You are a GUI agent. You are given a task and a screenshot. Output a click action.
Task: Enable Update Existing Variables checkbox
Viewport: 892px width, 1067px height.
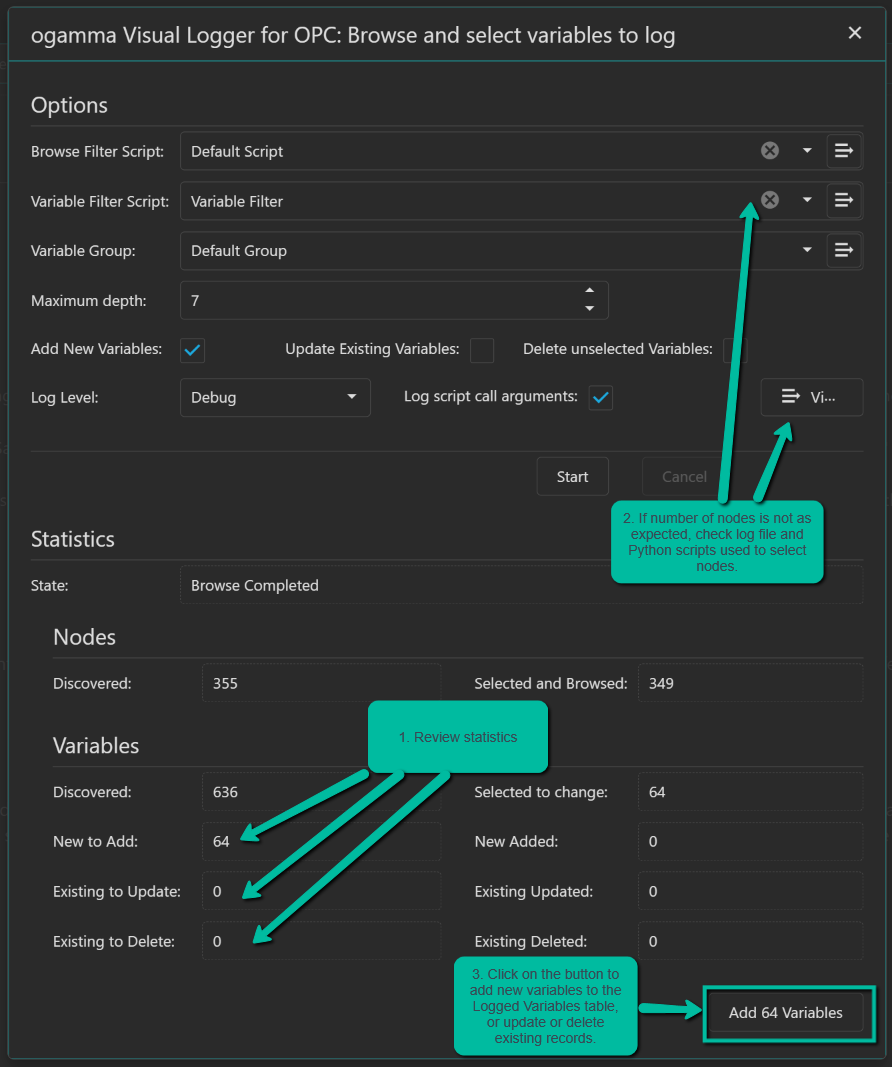(482, 350)
